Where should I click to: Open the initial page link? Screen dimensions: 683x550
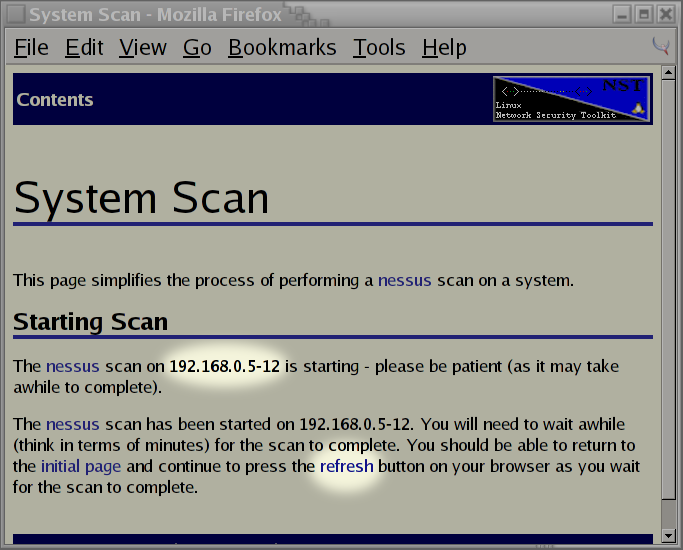pos(81,466)
